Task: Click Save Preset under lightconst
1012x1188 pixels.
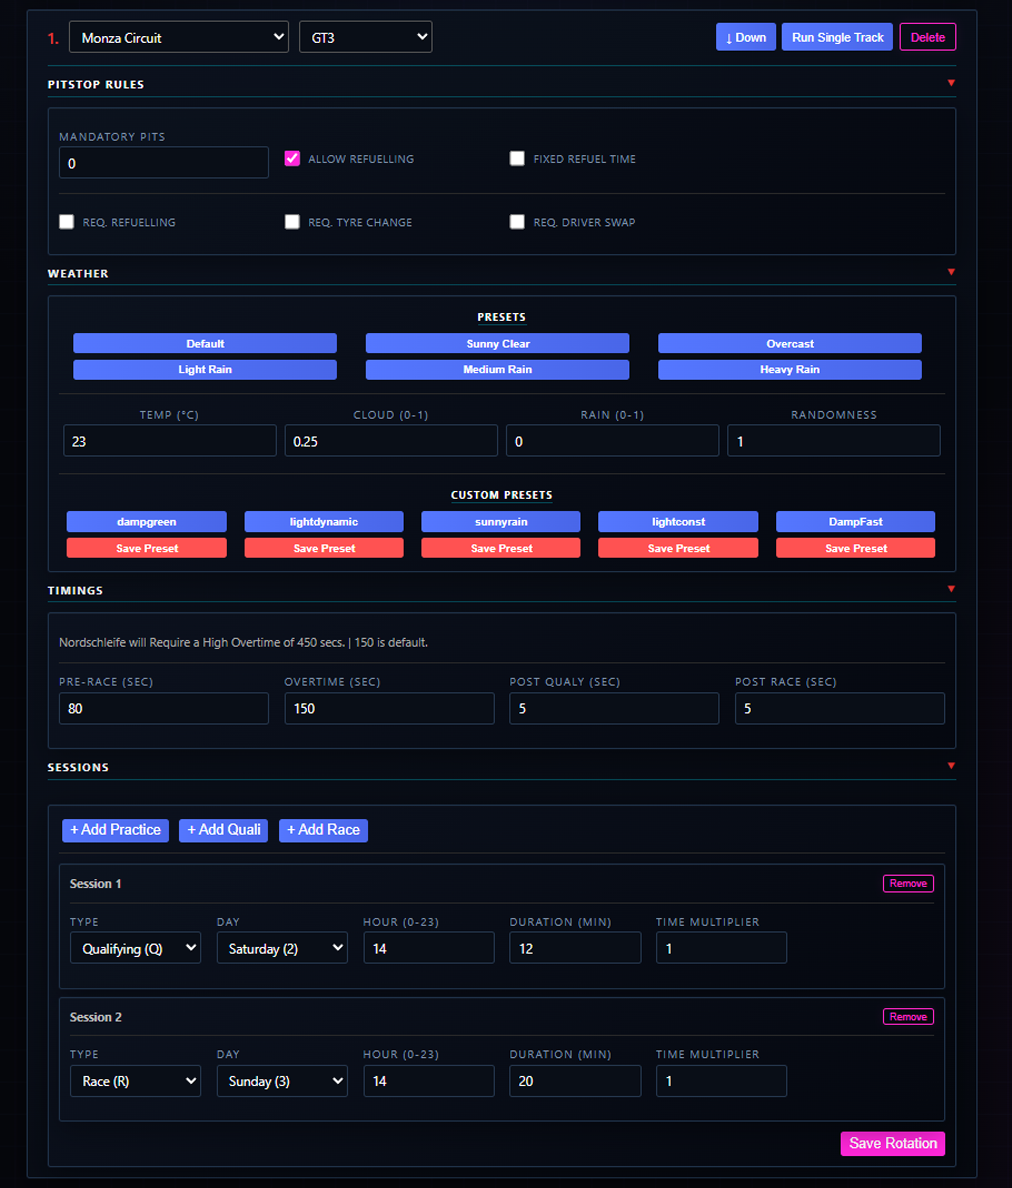Action: (x=679, y=549)
